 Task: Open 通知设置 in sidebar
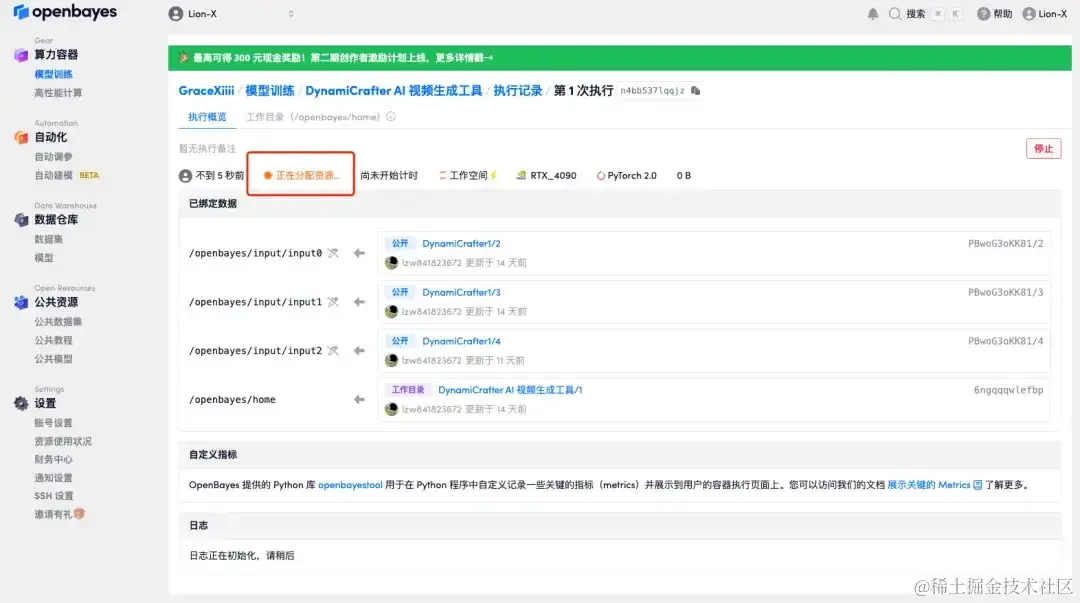[x=53, y=478]
